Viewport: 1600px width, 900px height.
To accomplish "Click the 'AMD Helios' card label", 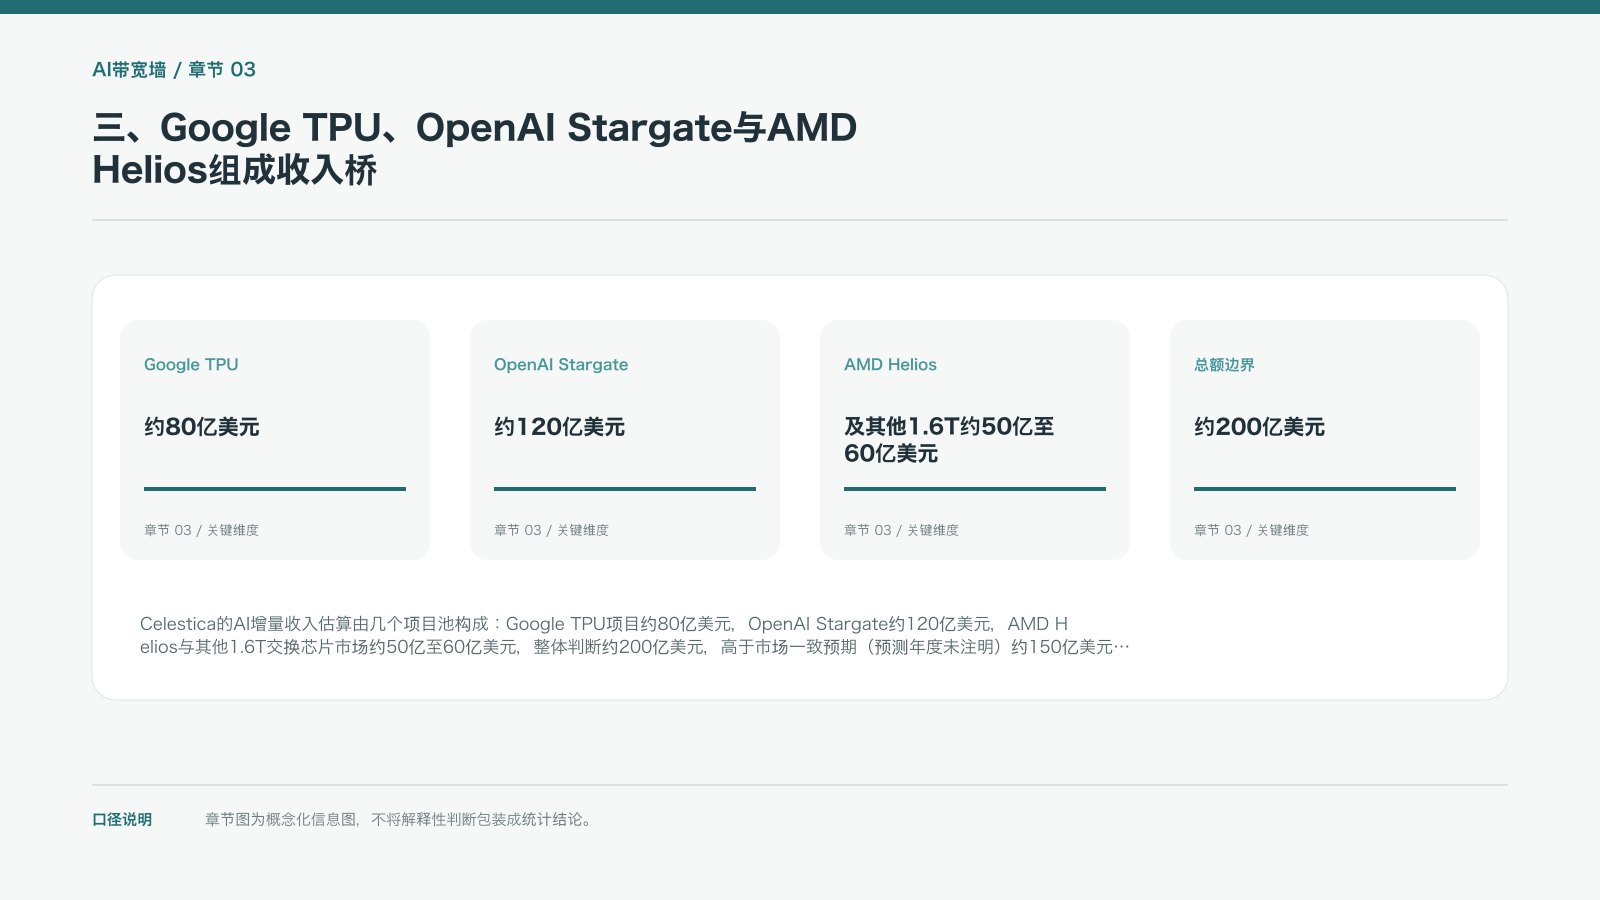I will coord(890,365).
